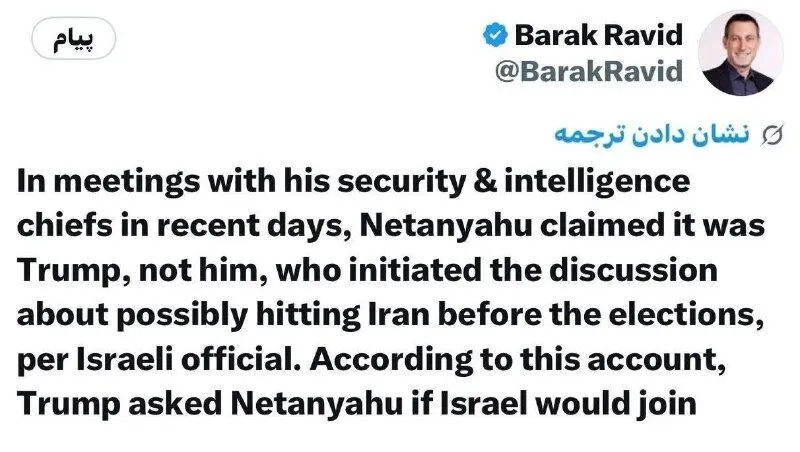Viewport: 800px width, 452px height.
Task: Open Barak Ravid's profile picture
Action: tap(740, 53)
